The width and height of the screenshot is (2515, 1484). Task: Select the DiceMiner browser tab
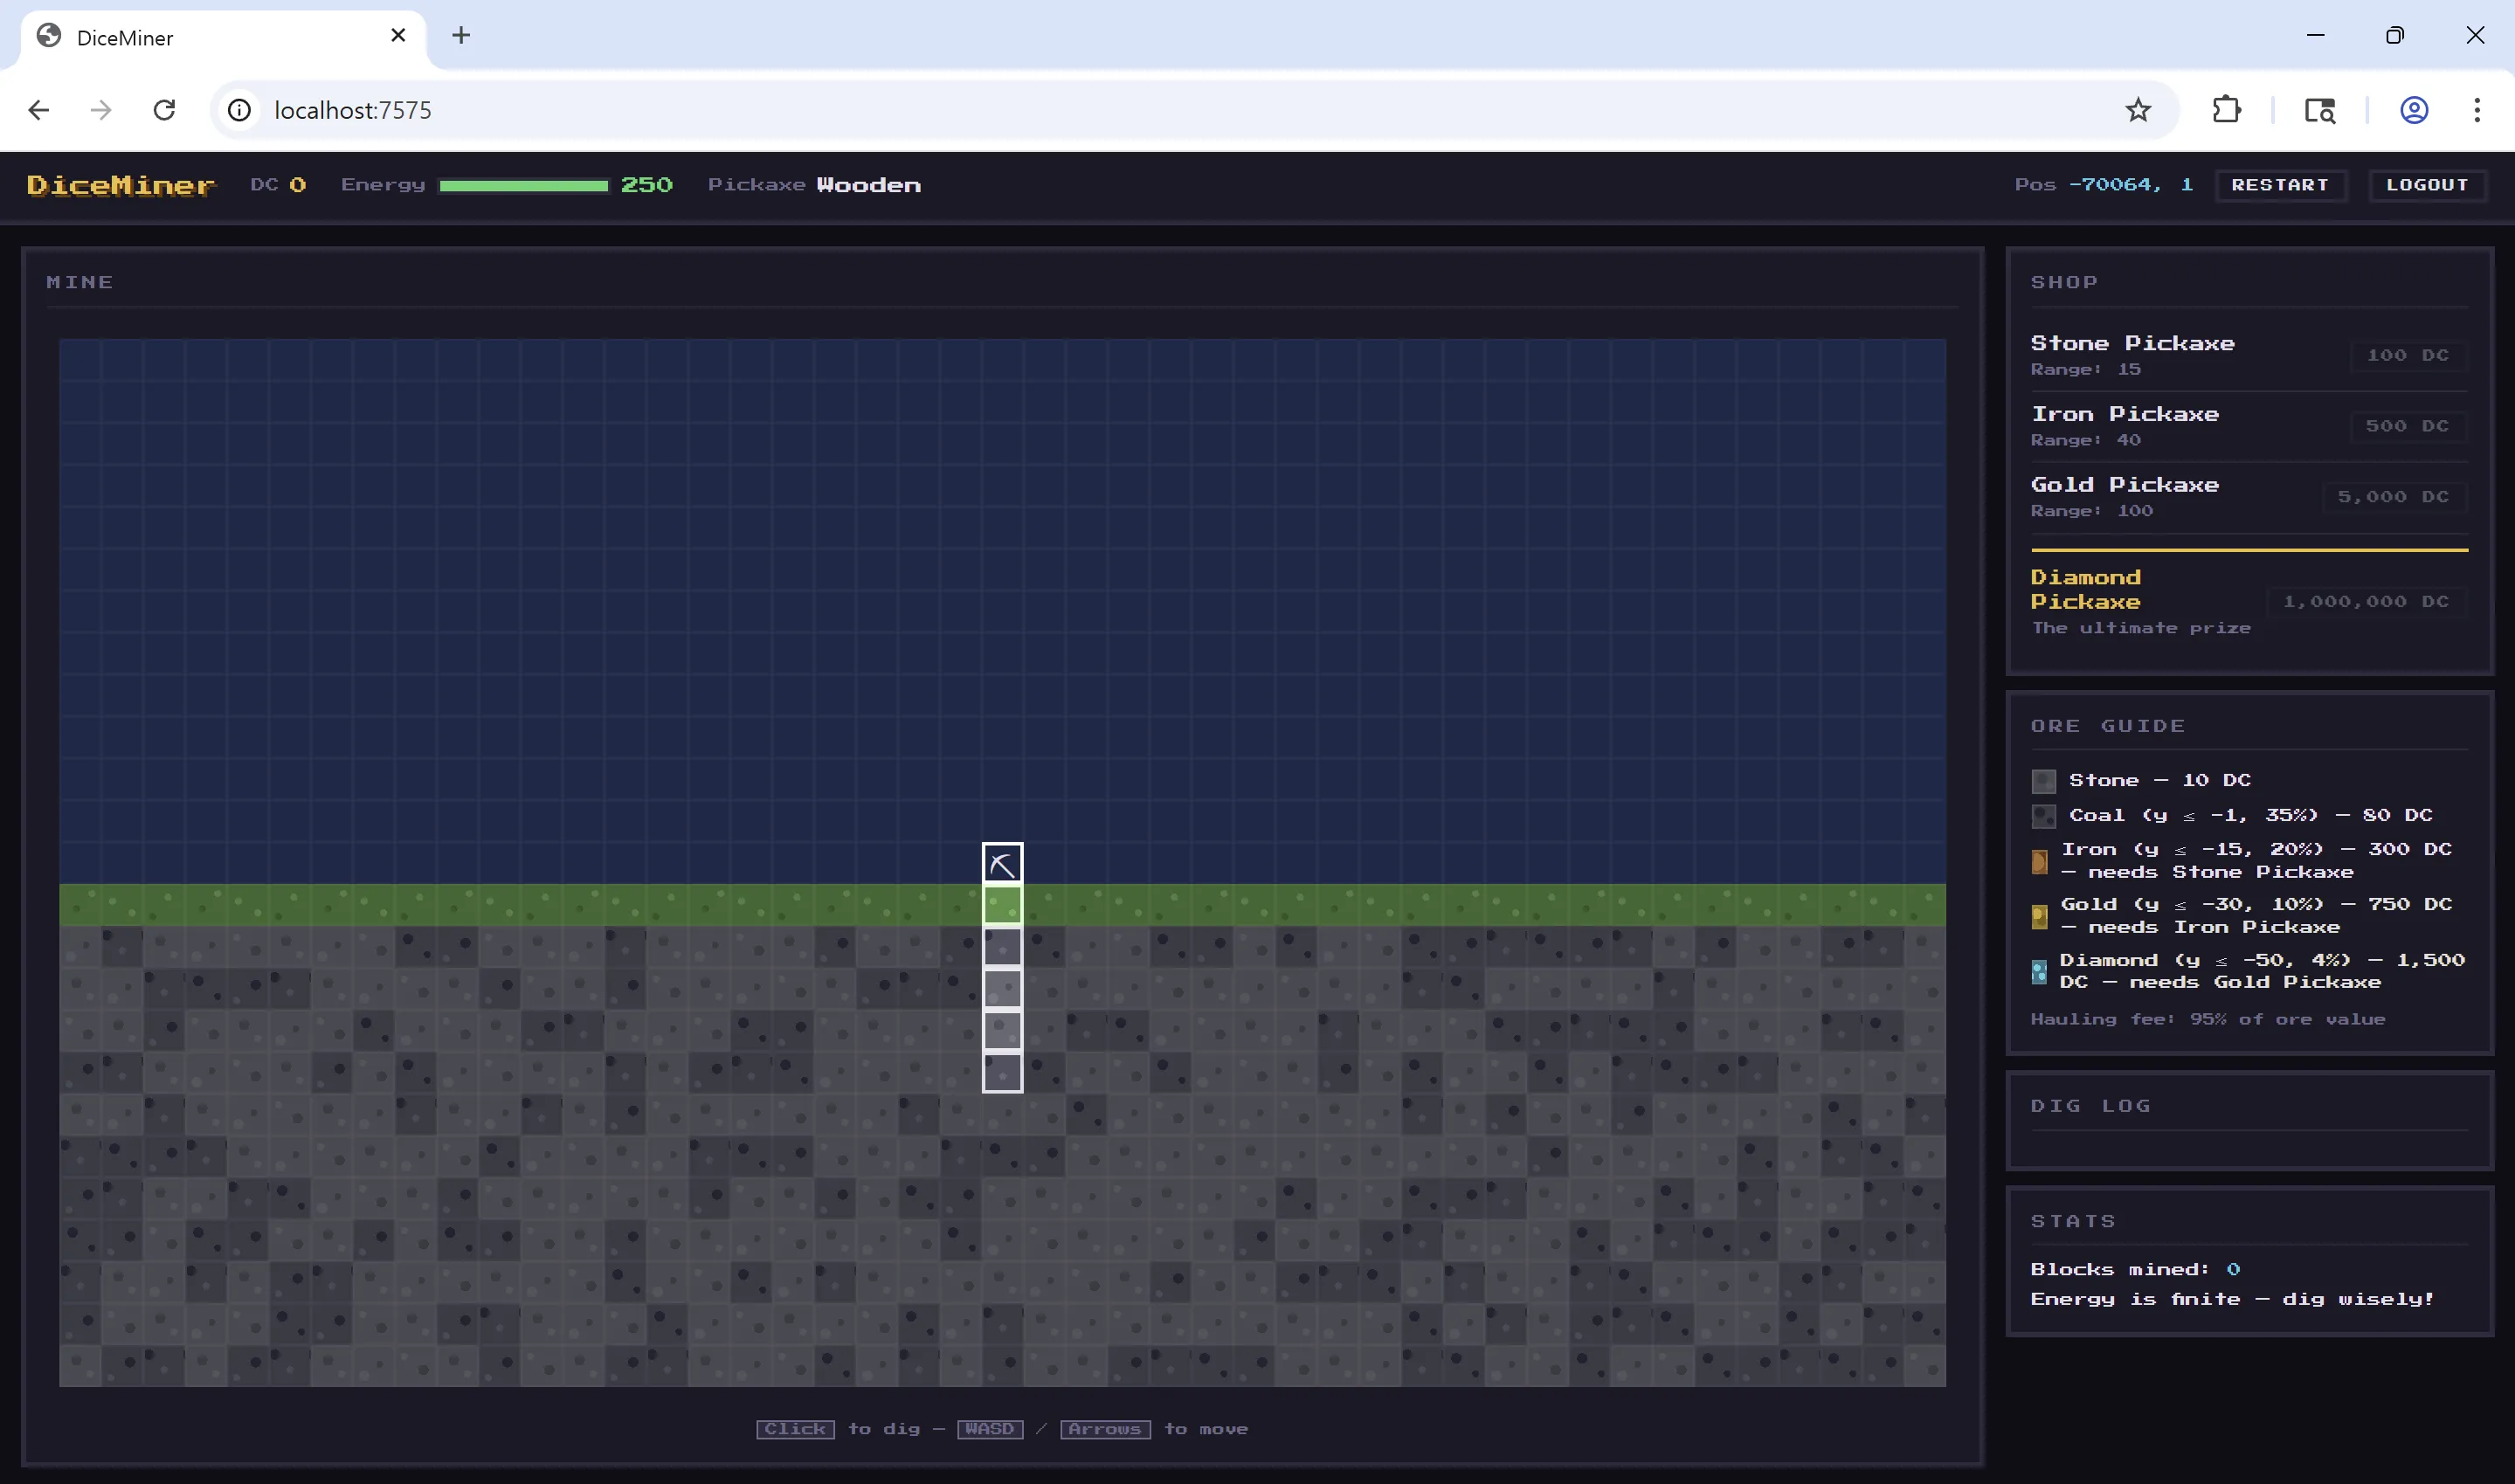point(222,37)
